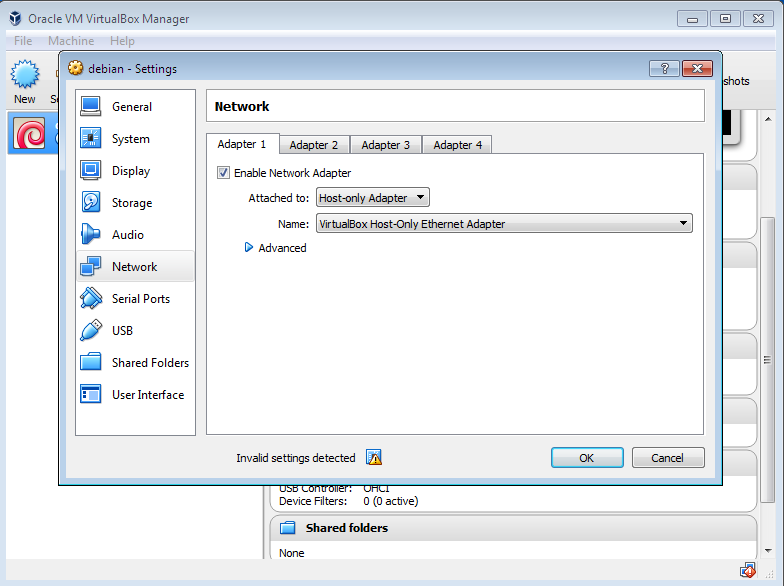Image resolution: width=784 pixels, height=586 pixels.
Task: Select General label in settings list
Action: click(x=132, y=107)
